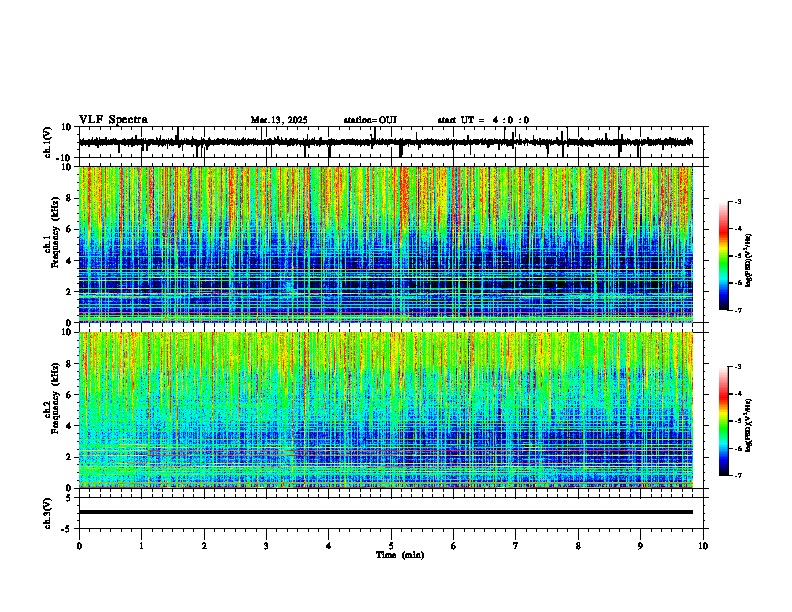This screenshot has width=792, height=612.
Task: Click tick label "0" on the Time axis
Action: 79,546
